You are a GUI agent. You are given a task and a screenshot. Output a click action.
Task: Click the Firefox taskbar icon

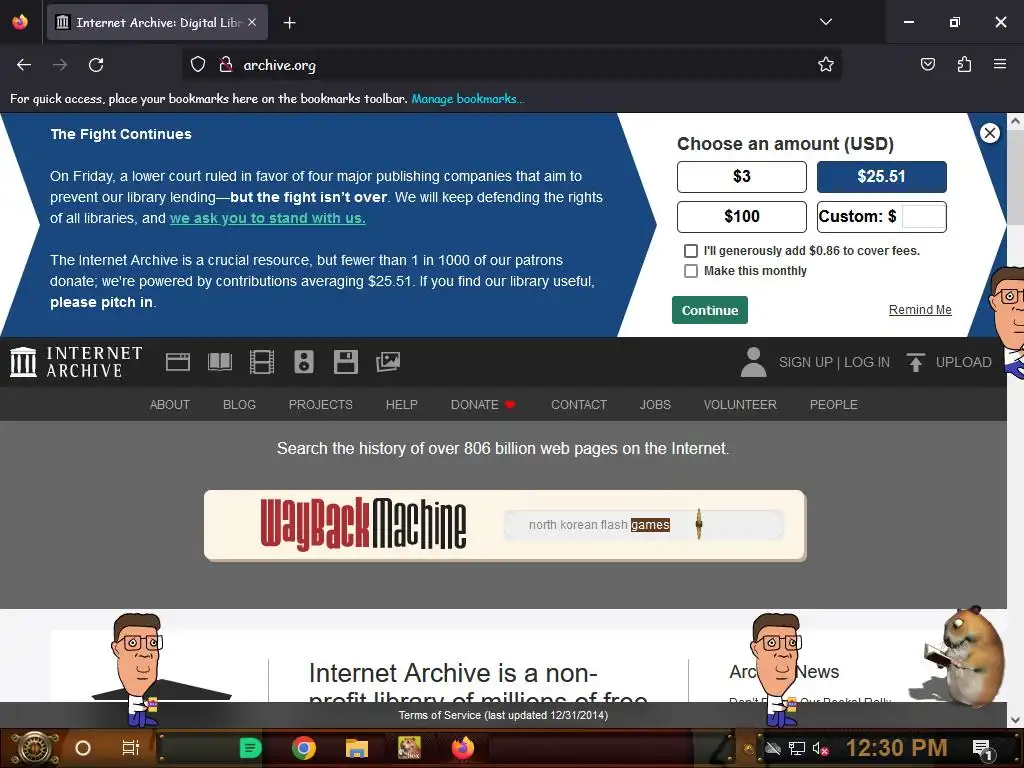point(462,748)
